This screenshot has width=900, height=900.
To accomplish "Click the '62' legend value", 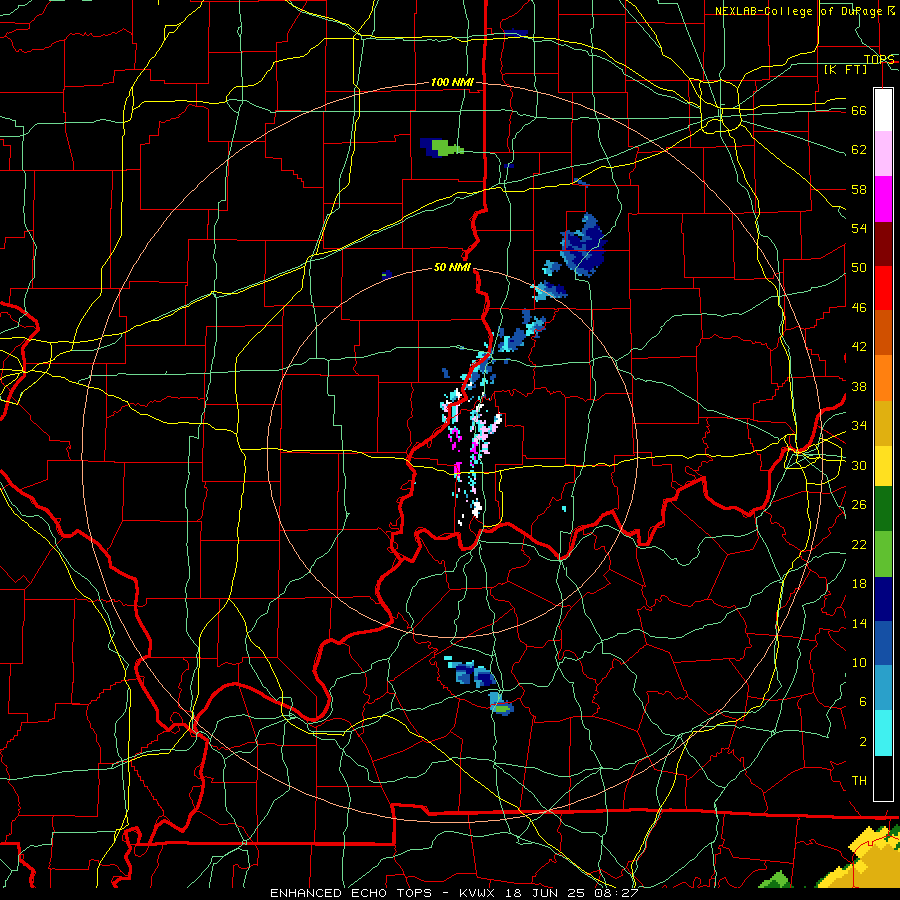I will click(x=859, y=150).
